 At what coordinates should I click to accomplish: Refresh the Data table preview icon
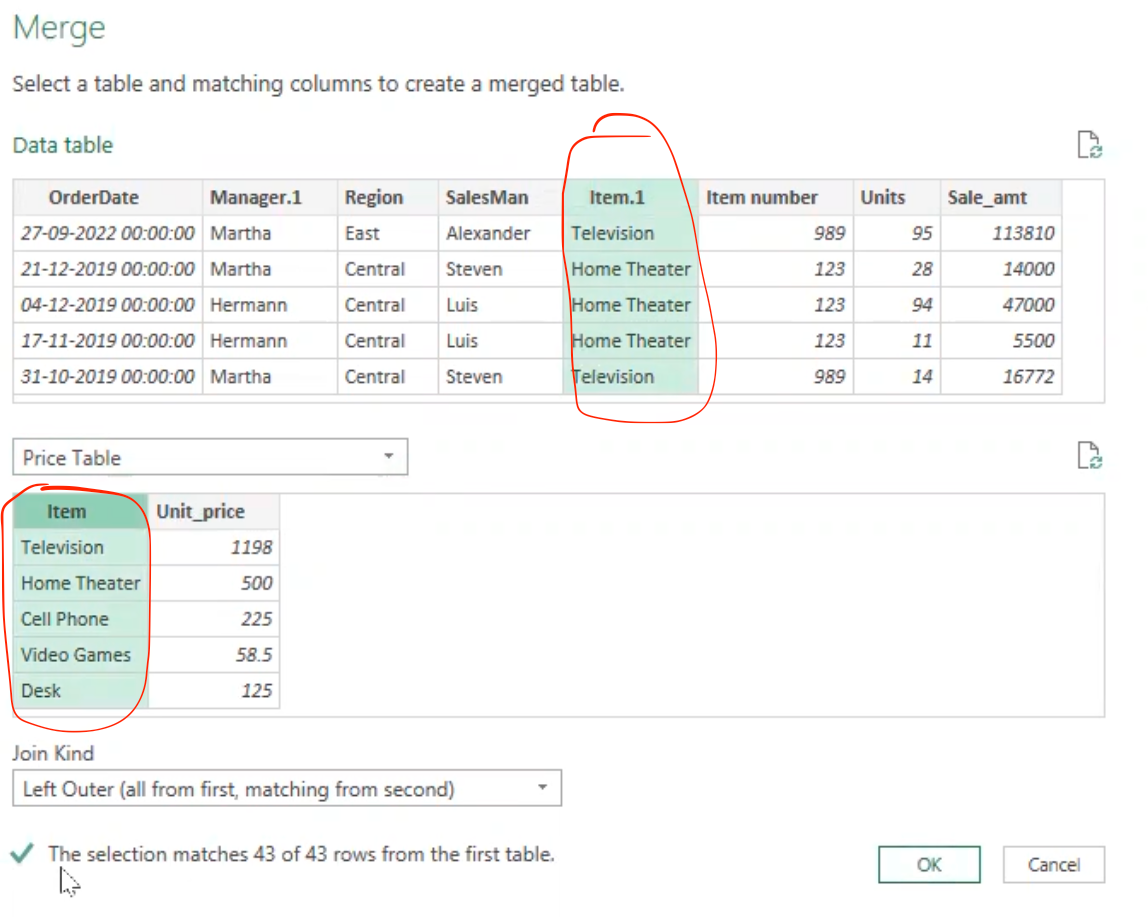1089,145
